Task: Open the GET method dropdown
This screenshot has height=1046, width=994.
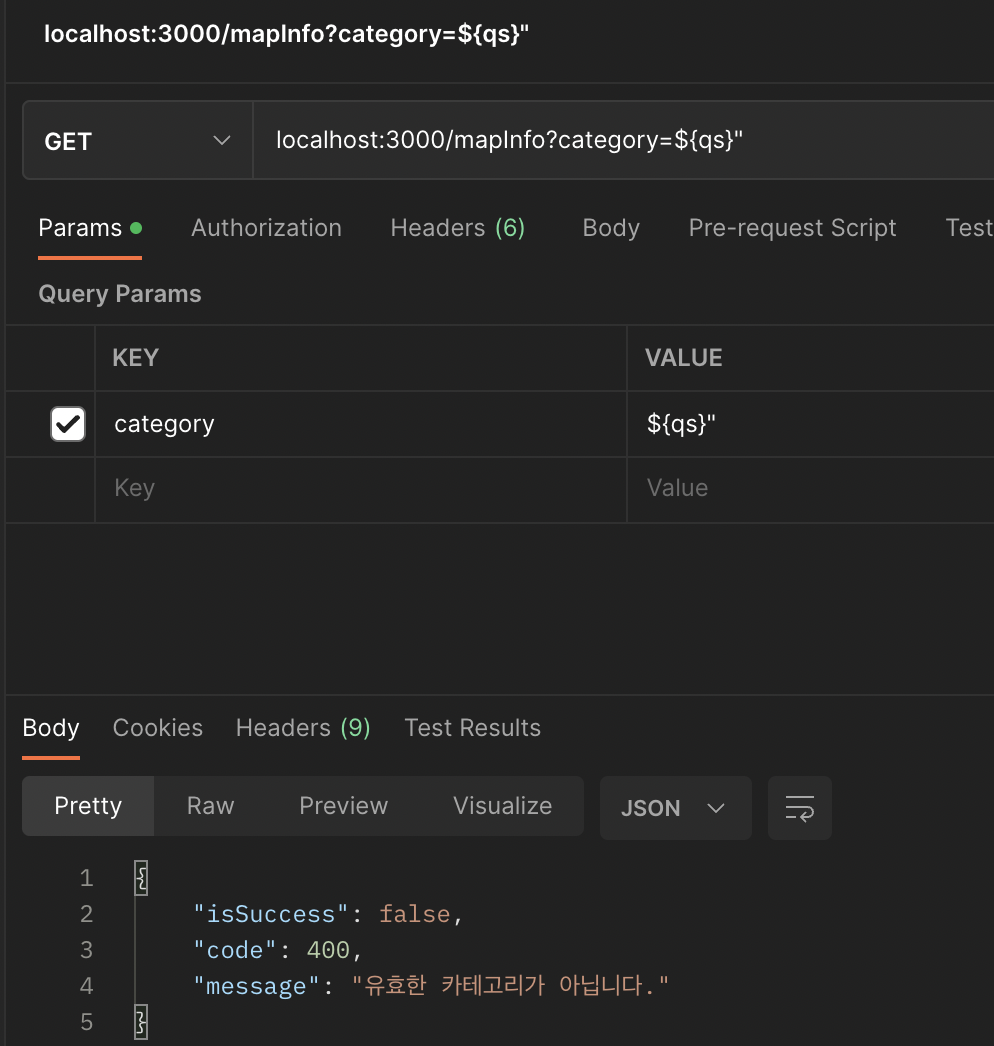Action: point(137,141)
